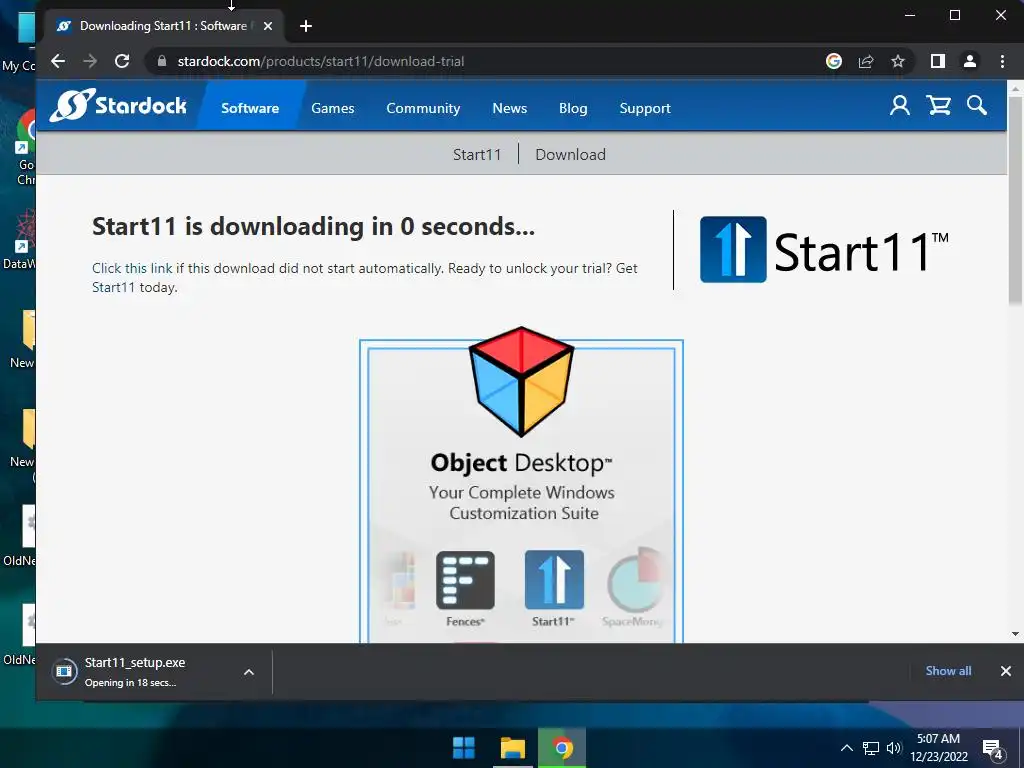Share this page icon in address bar
This screenshot has width=1024, height=768.
tap(866, 61)
